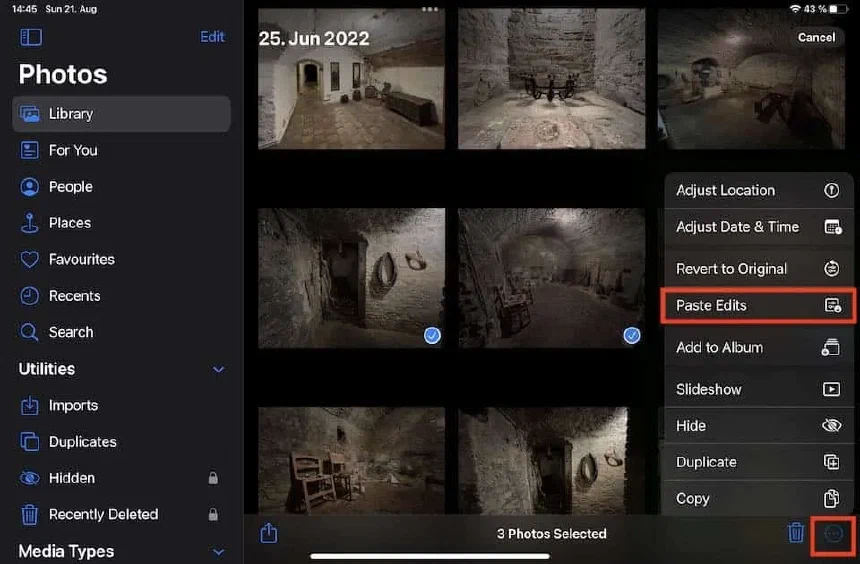This screenshot has width=860, height=564.
Task: Tap the three dots above the photo grid
Action: [430, 9]
